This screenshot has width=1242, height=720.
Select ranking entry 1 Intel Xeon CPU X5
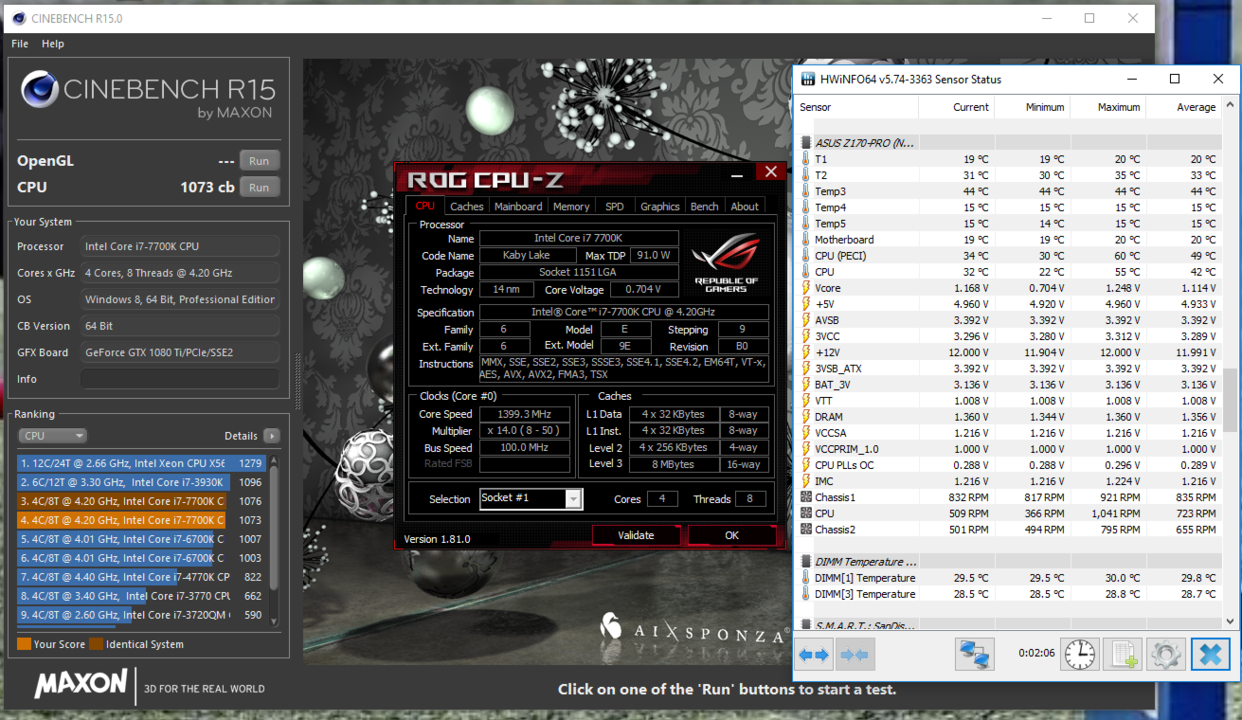(142, 463)
